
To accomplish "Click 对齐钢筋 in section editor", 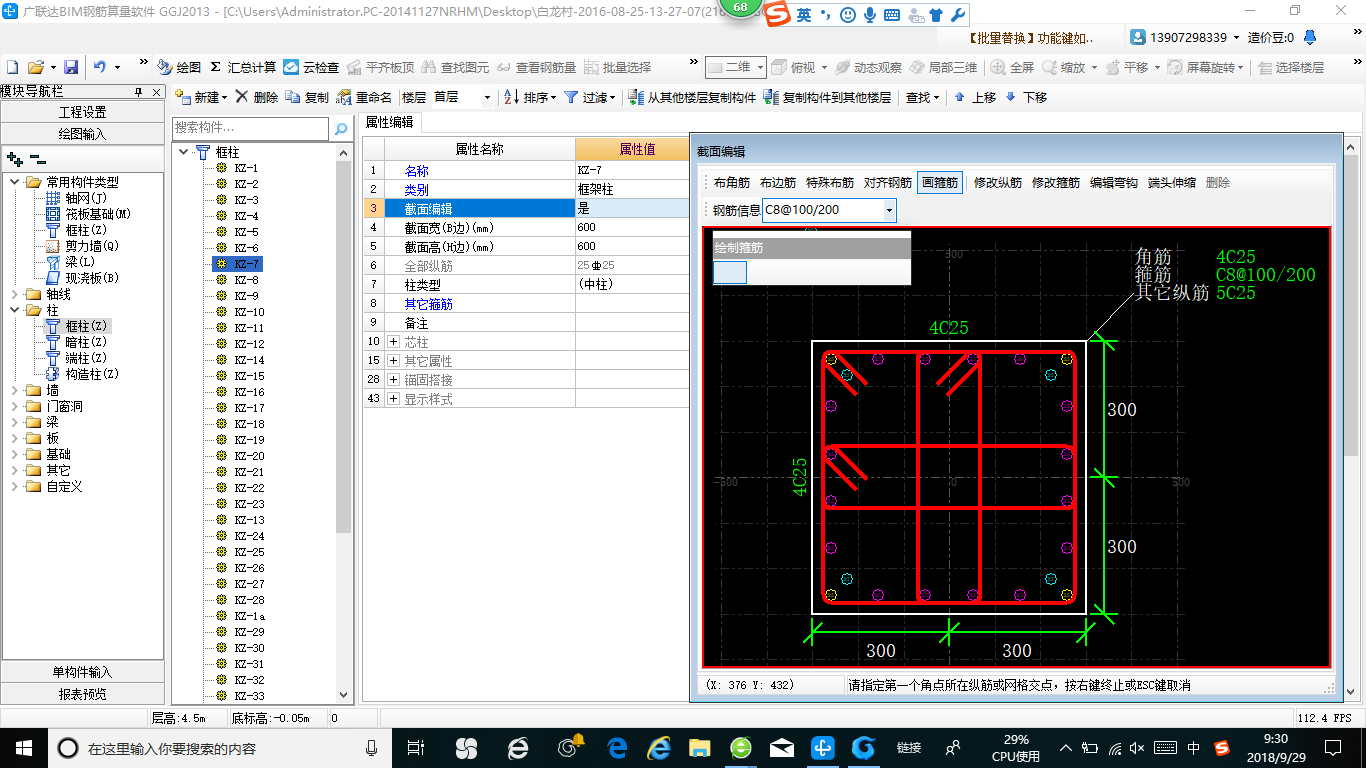I will pyautogui.click(x=887, y=183).
